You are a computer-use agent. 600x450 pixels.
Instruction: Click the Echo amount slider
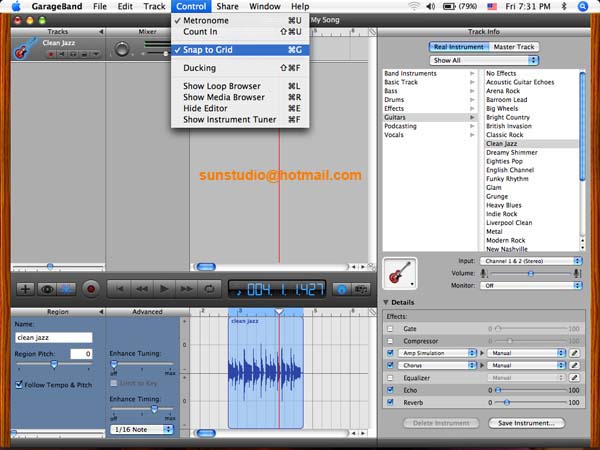(x=531, y=390)
